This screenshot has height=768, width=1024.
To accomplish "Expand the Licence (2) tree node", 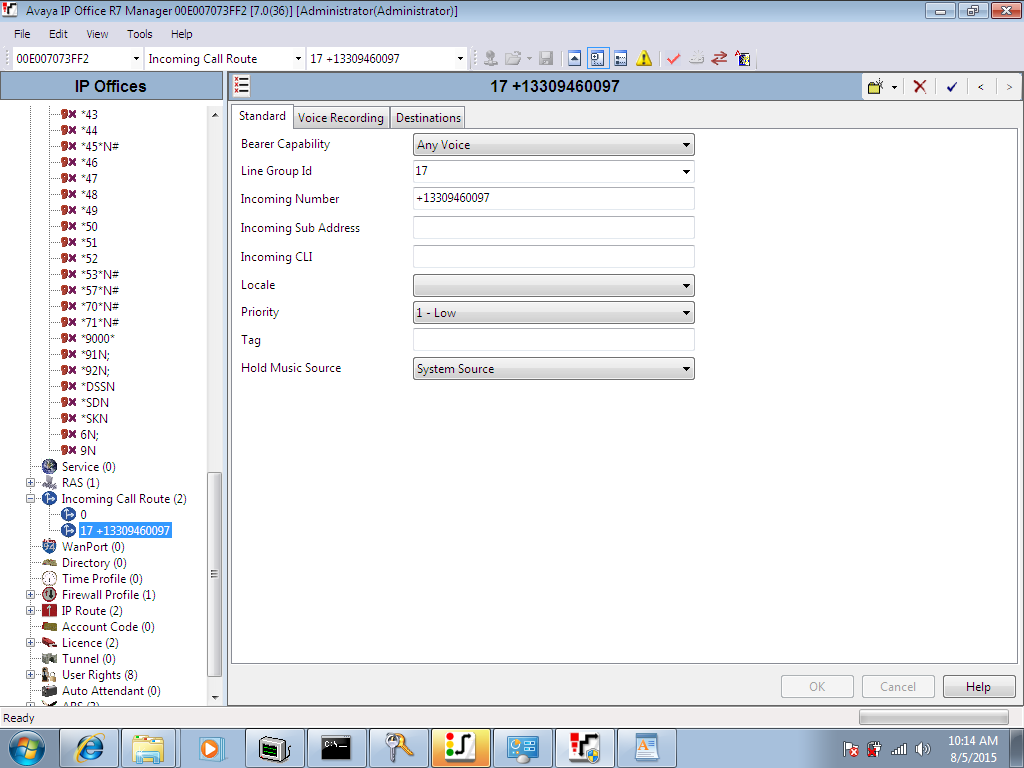I will pyautogui.click(x=30, y=643).
